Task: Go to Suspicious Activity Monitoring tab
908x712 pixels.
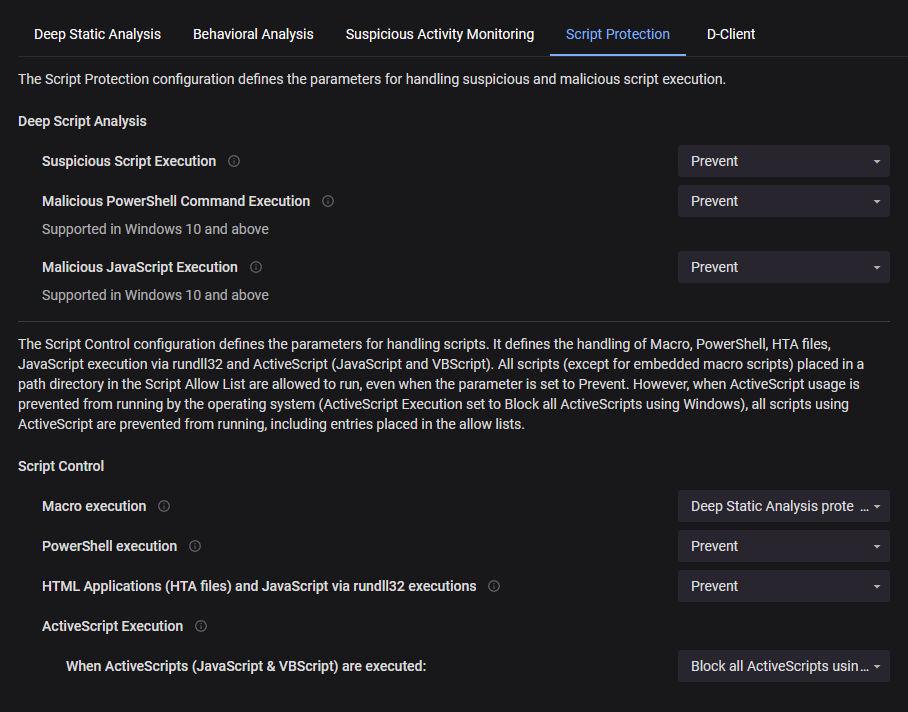Action: [440, 34]
